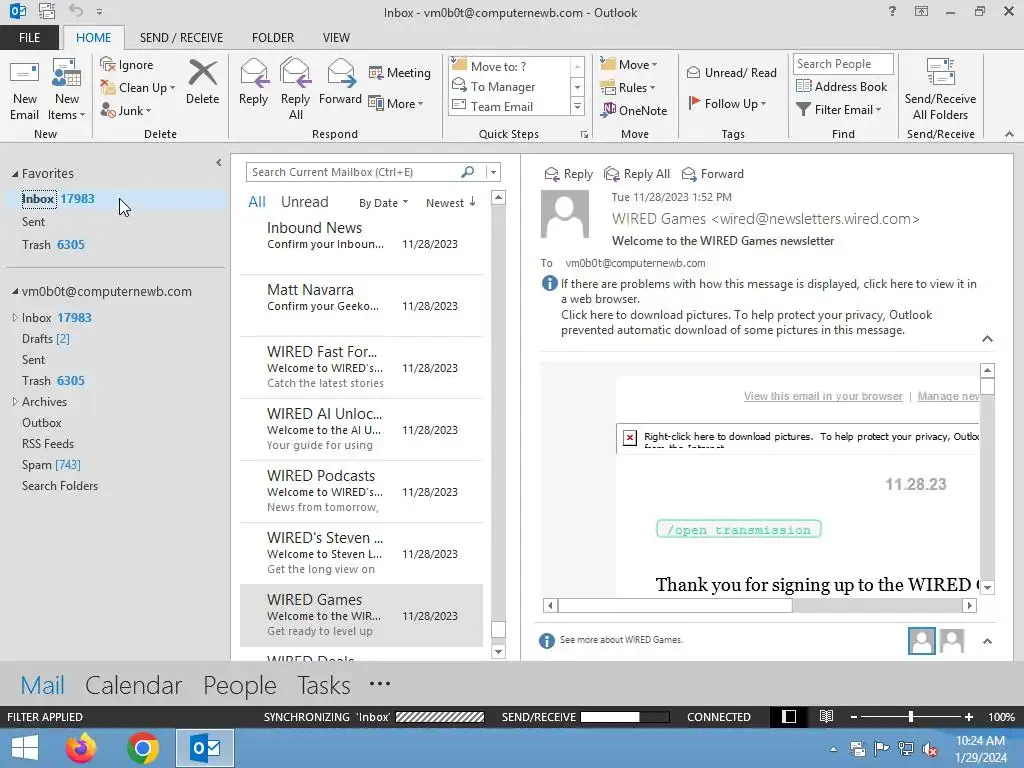Open People navigation
1024x768 pixels.
tap(240, 685)
